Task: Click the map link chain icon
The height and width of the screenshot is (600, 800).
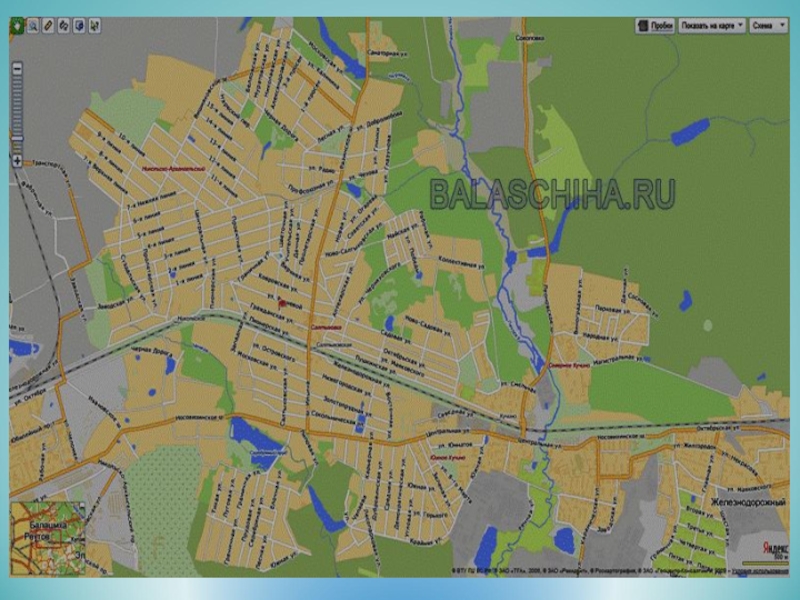Action: (x=64, y=26)
